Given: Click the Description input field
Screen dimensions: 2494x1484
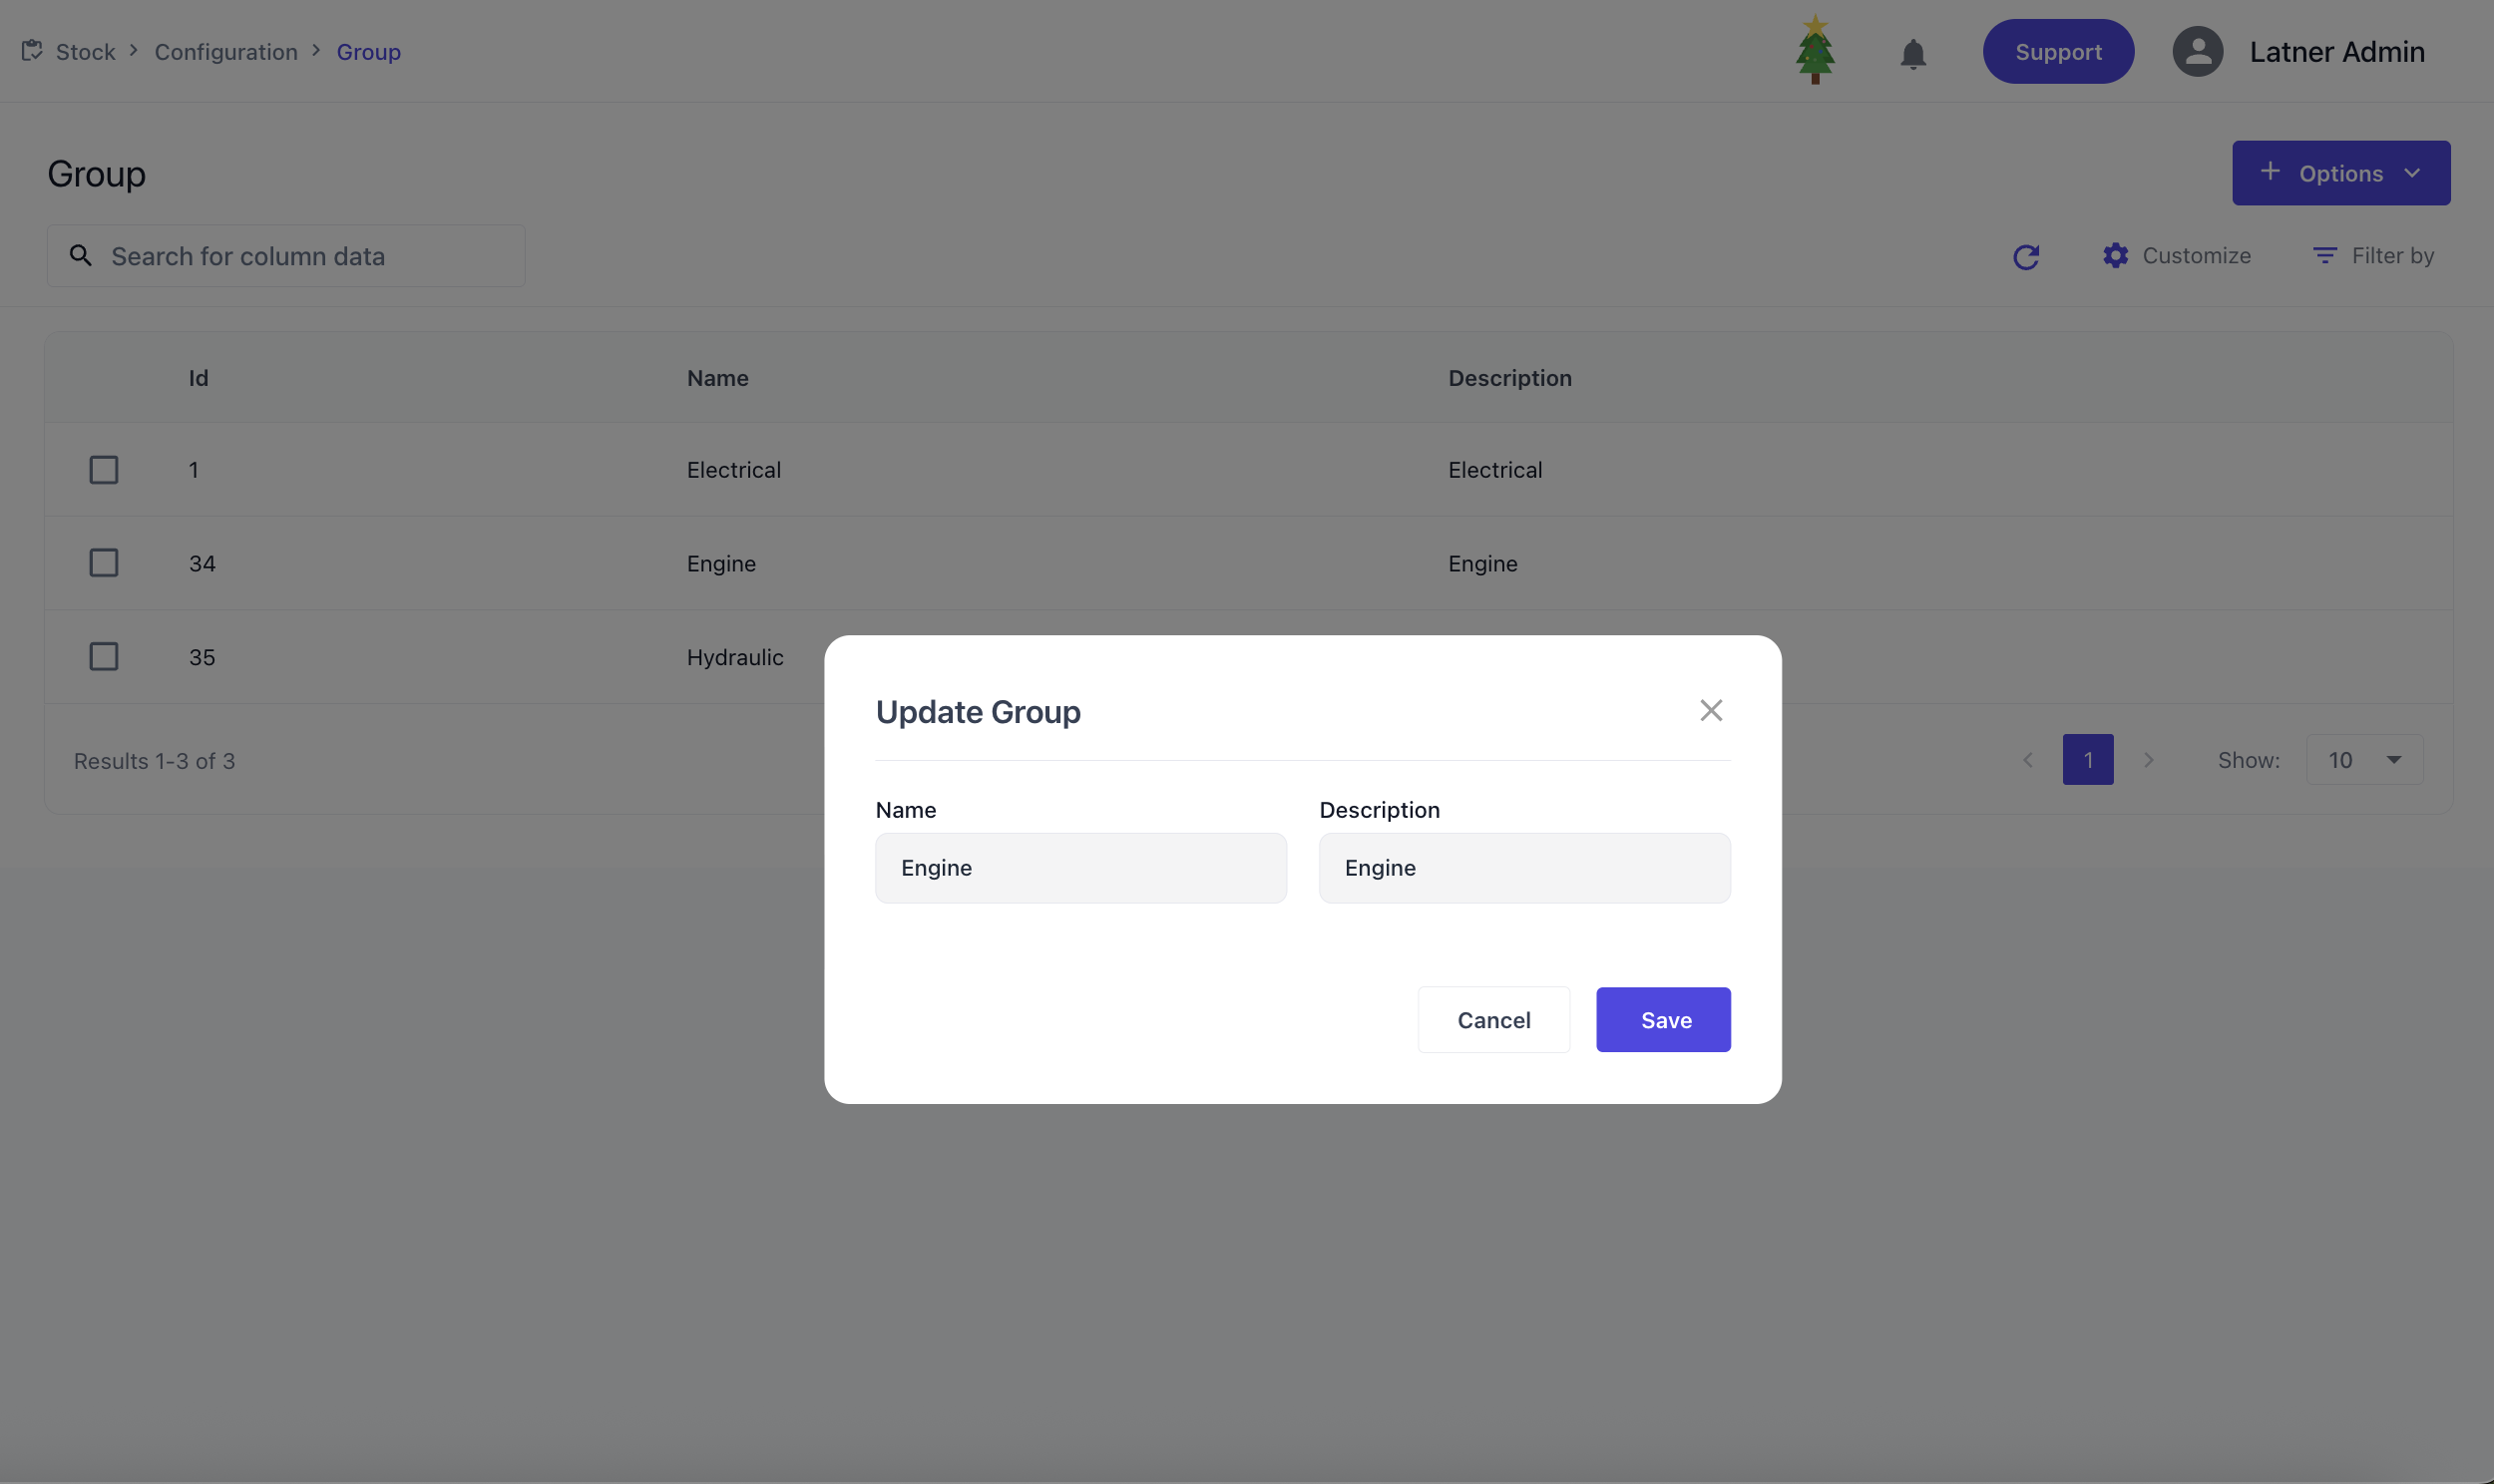Looking at the screenshot, I should [x=1524, y=868].
